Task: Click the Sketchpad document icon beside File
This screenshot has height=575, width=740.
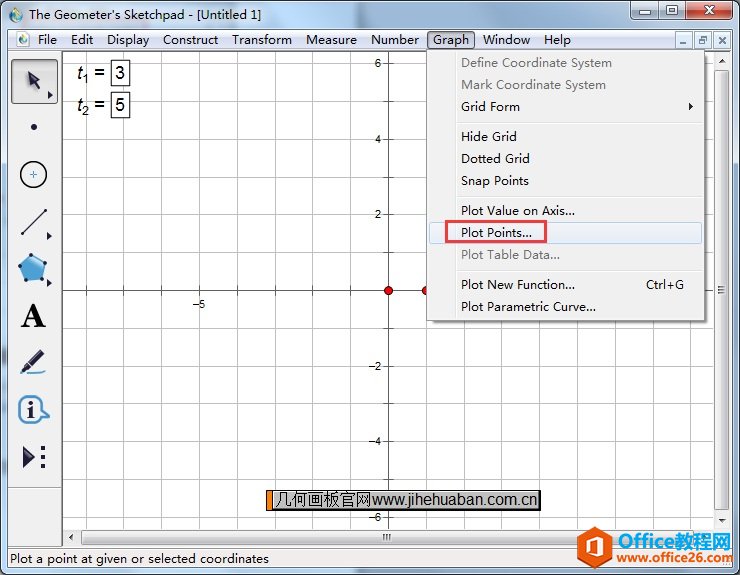Action: point(23,40)
